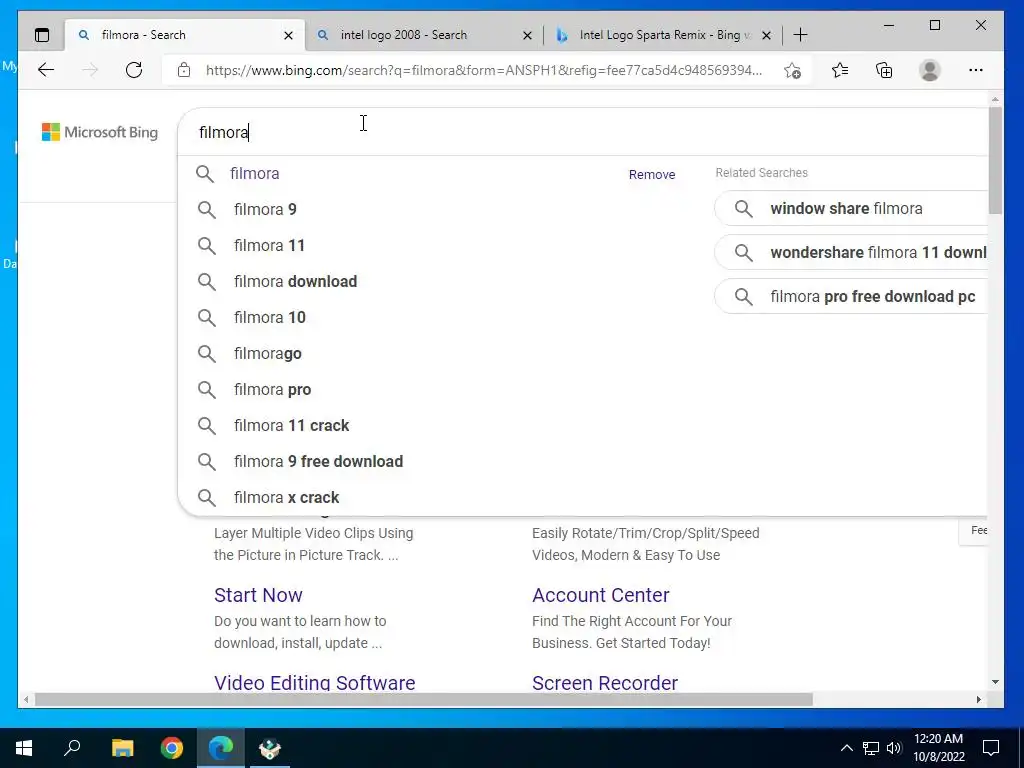Choose the 'filmora pro' suggestion
The height and width of the screenshot is (768, 1024).
[x=272, y=389]
